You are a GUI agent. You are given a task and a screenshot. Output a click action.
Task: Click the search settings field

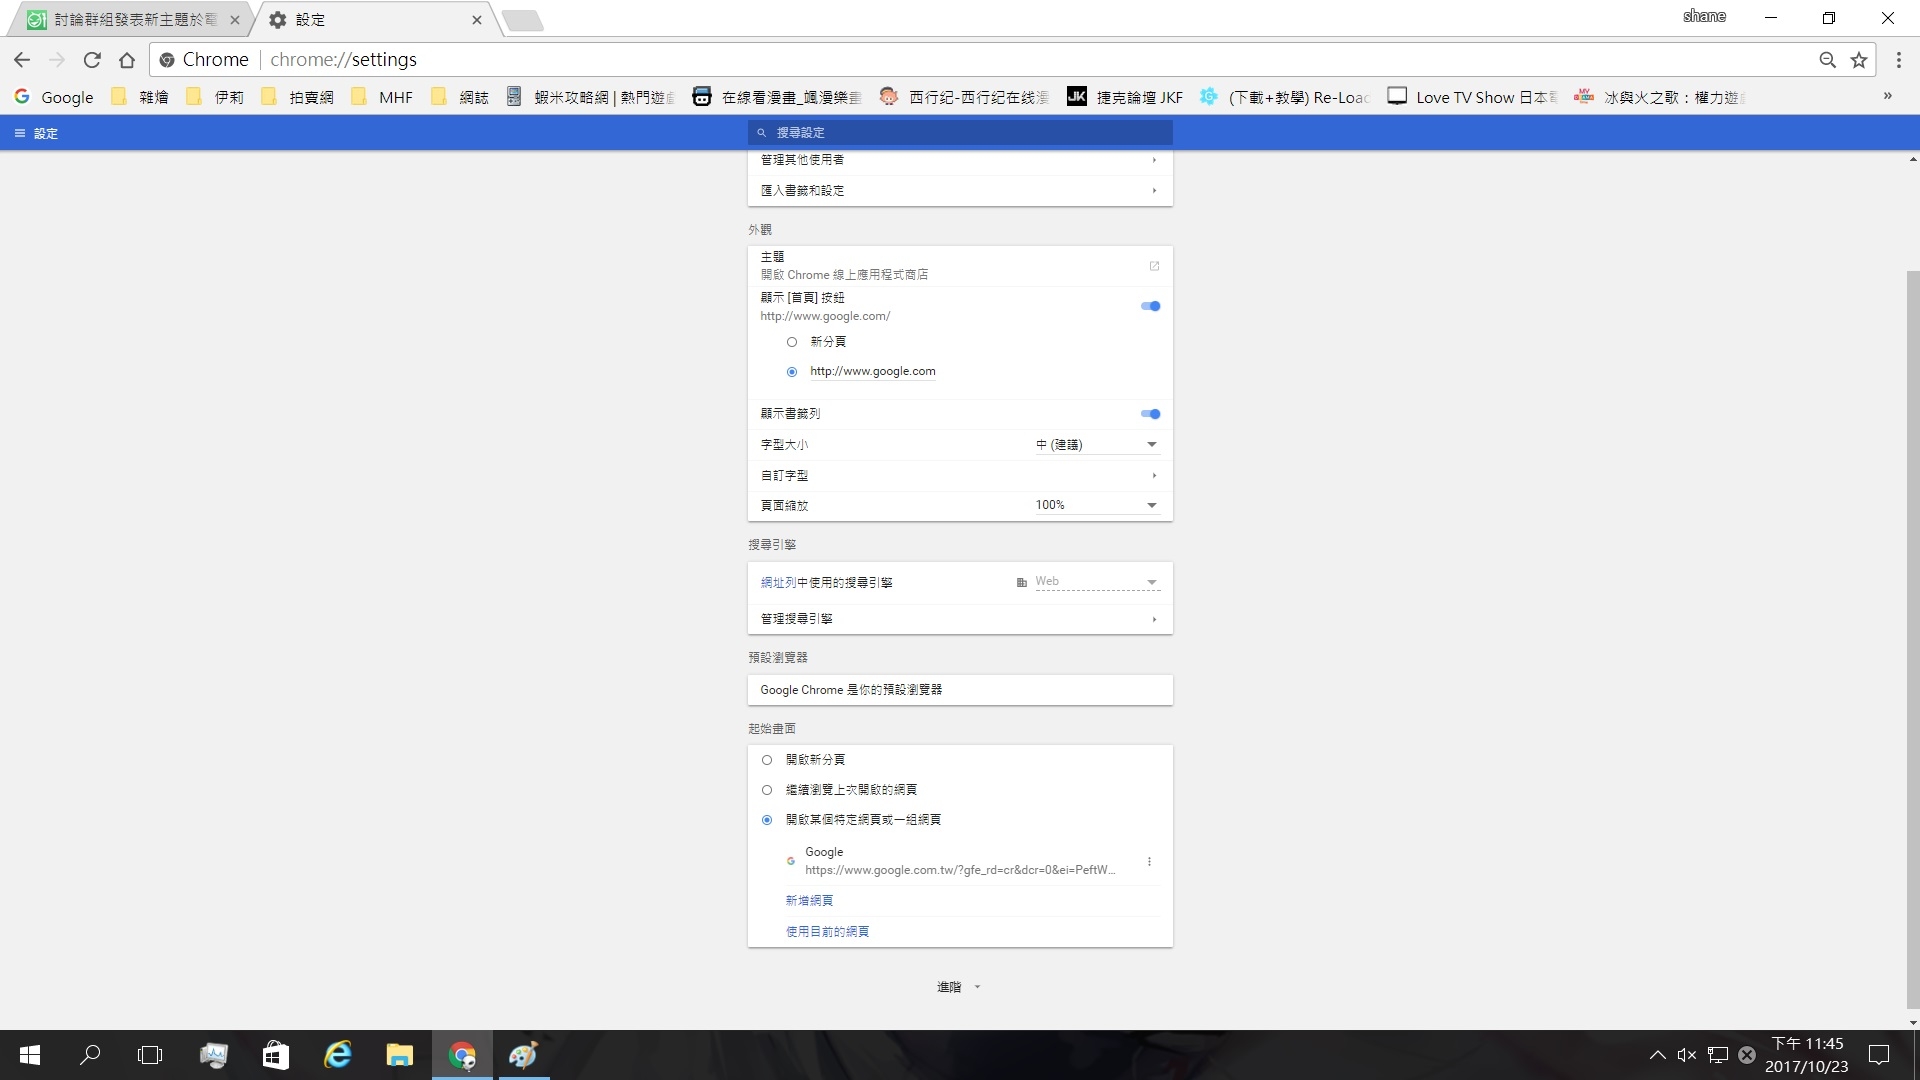point(960,133)
